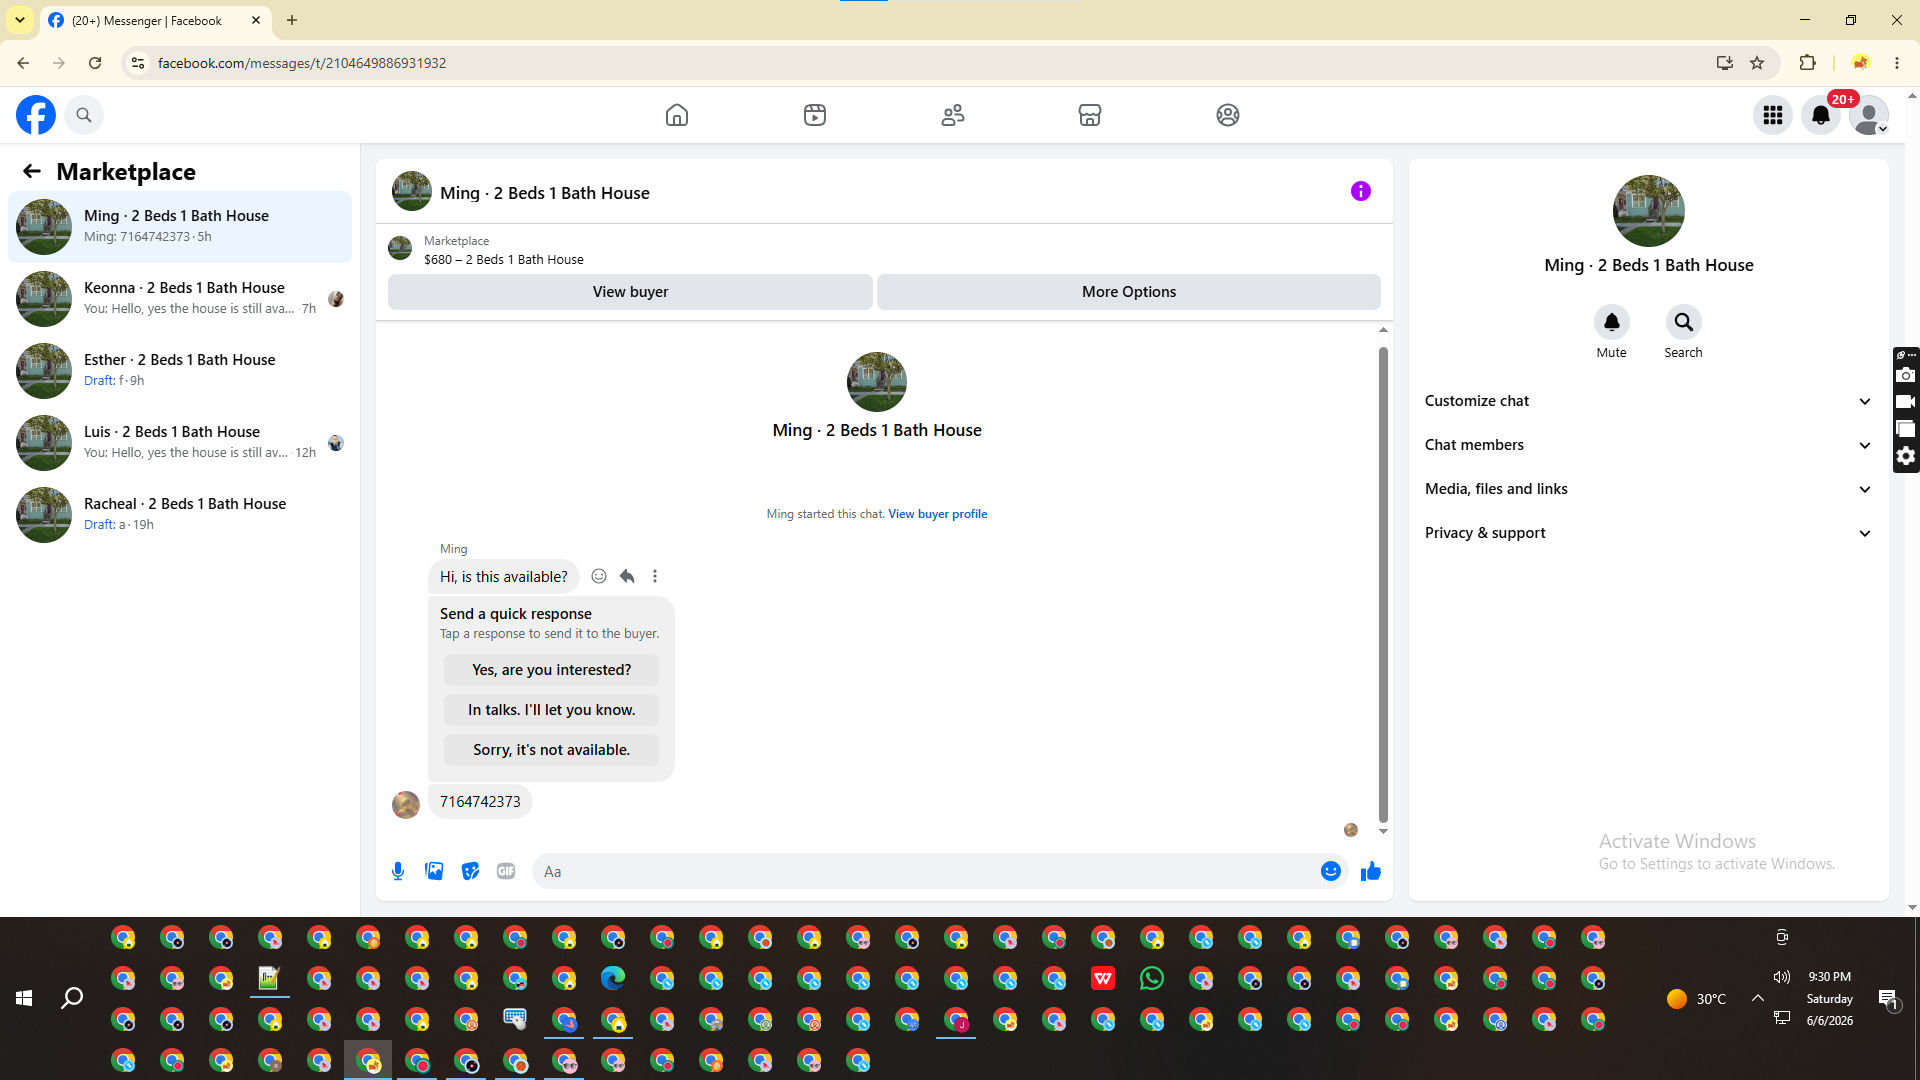The height and width of the screenshot is (1080, 1920).
Task: Open More Options for the listing
Action: [1129, 292]
